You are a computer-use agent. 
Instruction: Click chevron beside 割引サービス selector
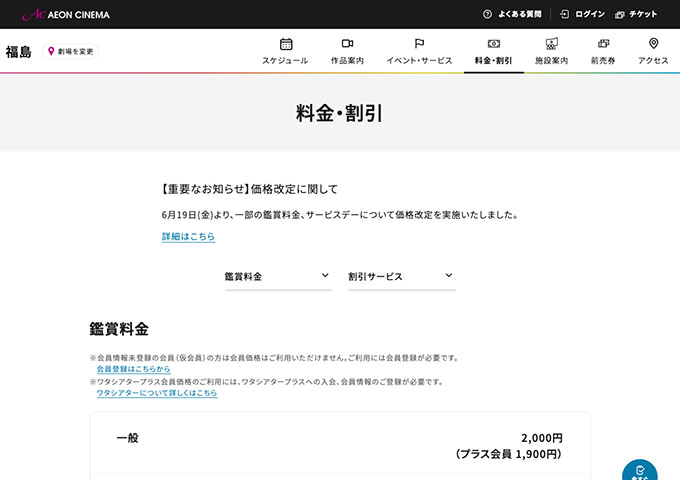[x=449, y=275]
